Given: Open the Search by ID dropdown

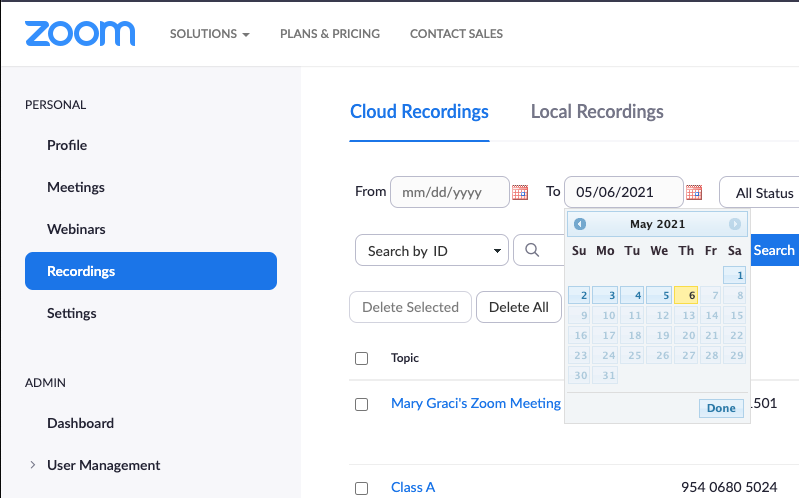Looking at the screenshot, I should click(431, 251).
